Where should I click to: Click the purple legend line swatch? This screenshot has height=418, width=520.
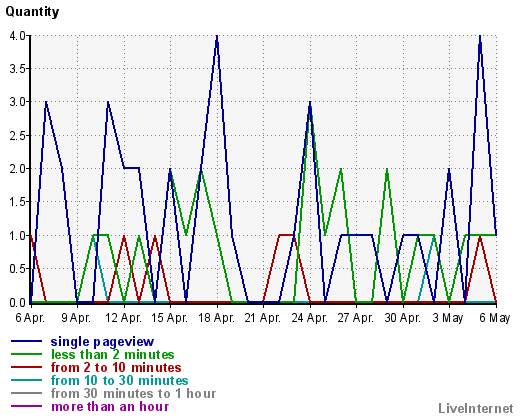[x=27, y=406]
